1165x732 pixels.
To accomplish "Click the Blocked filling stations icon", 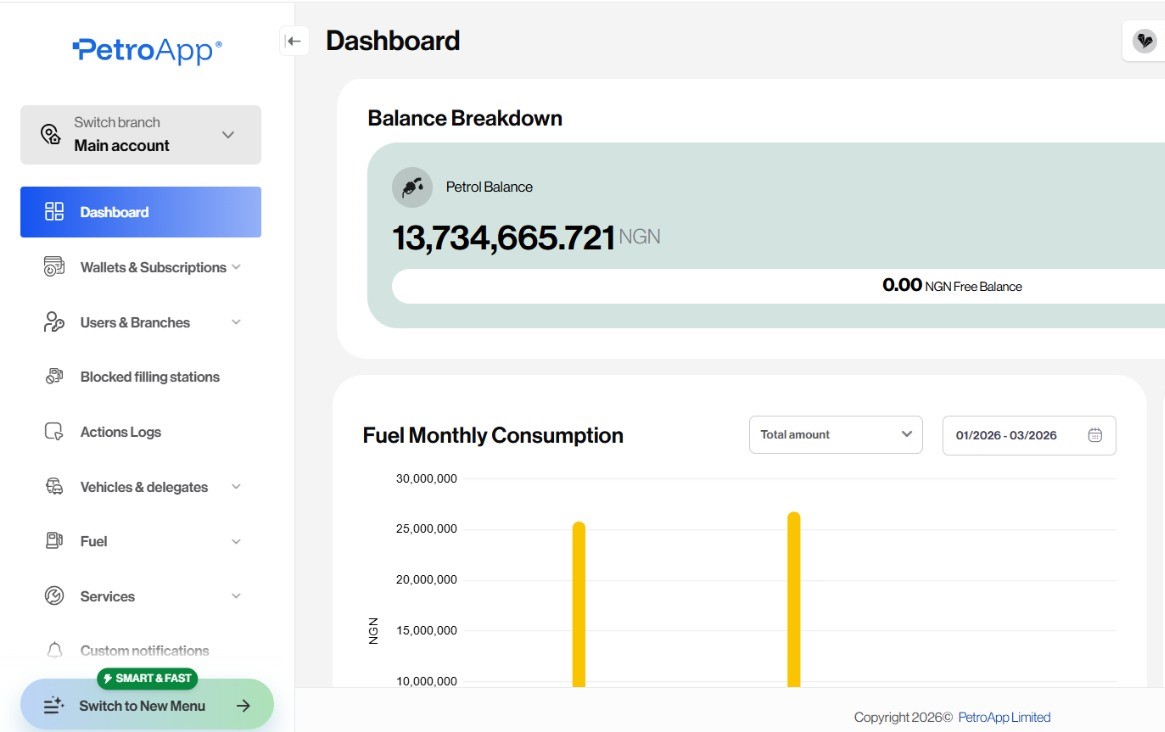I will coord(54,377).
